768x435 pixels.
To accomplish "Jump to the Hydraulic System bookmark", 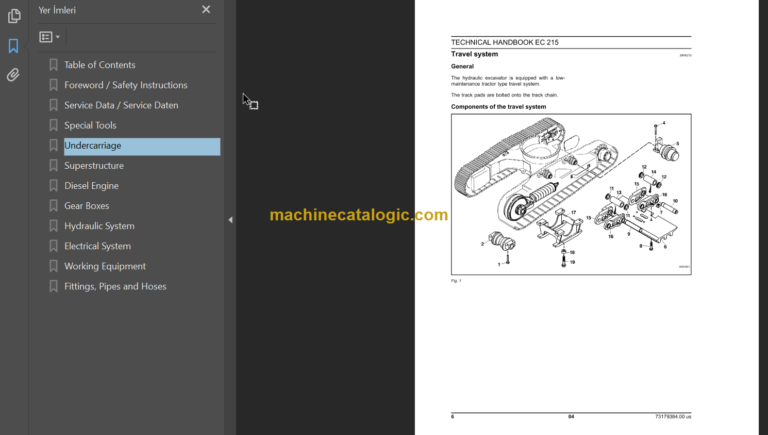I will 99,226.
